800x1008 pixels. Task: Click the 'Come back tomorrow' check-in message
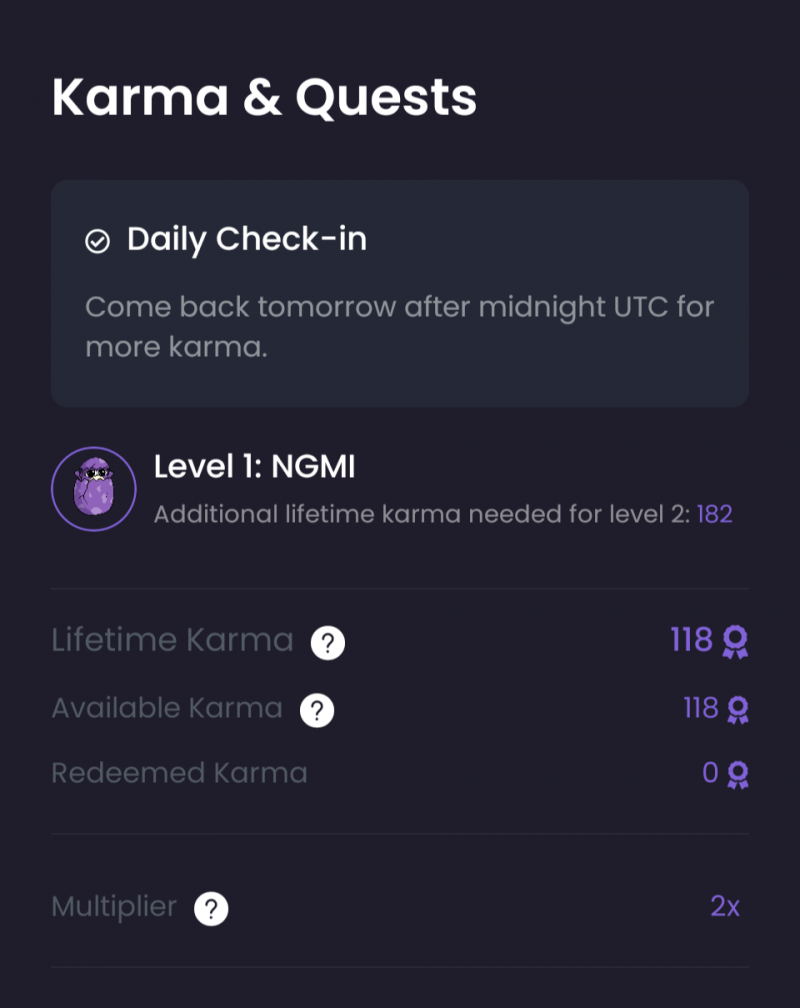point(399,326)
